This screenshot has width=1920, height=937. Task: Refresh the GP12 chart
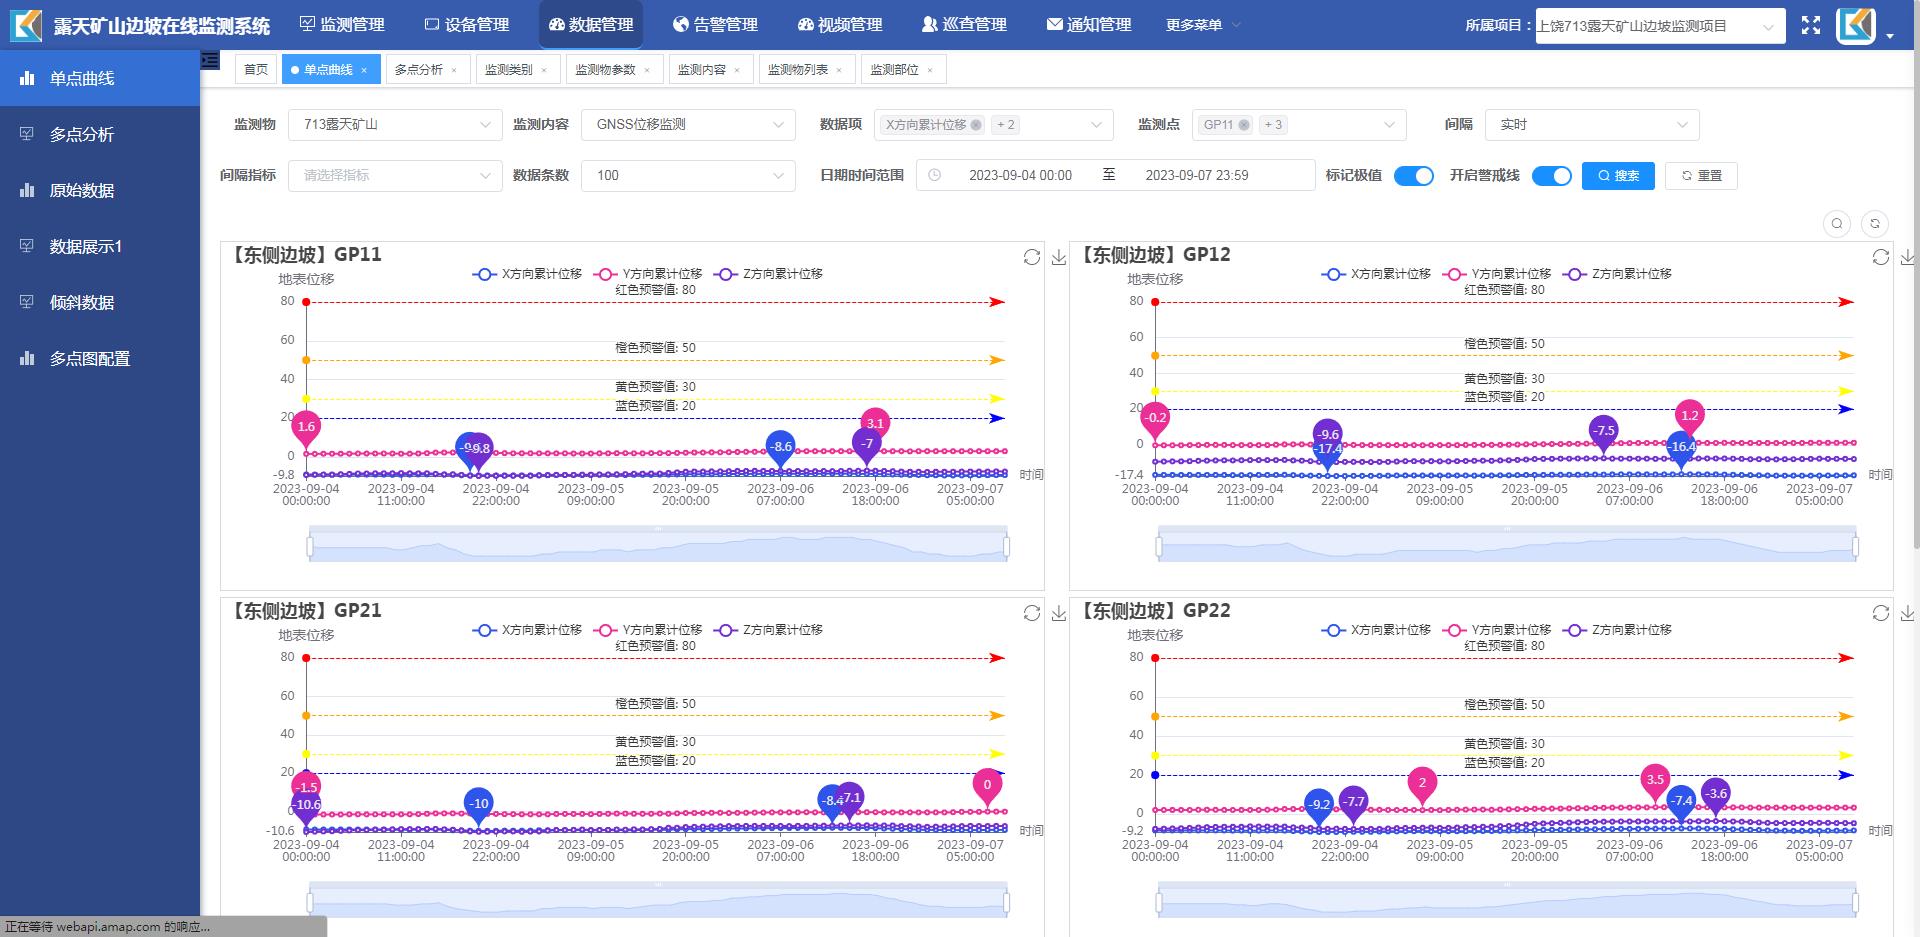click(1880, 257)
